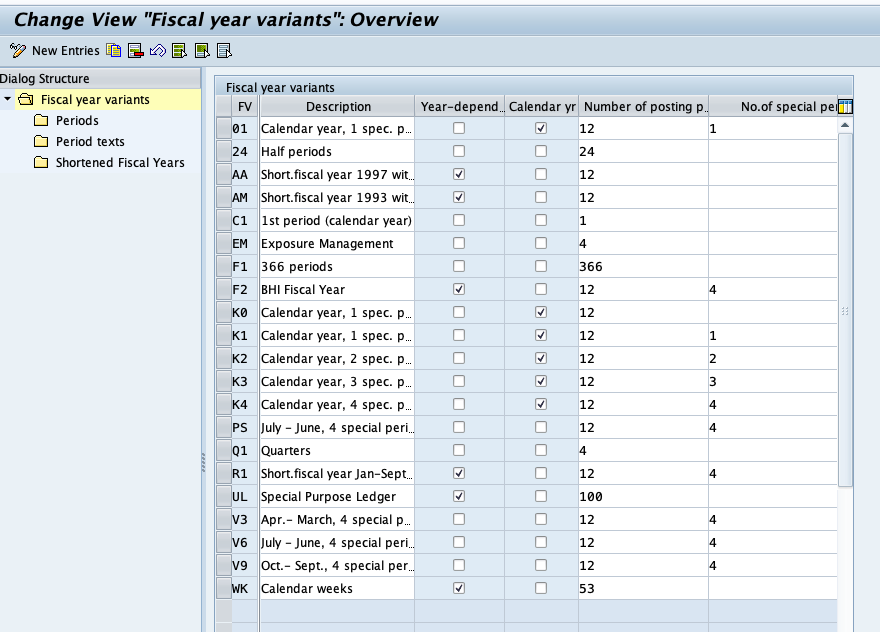Open the Fiscal year variants folder
880x632 pixels.
95,99
